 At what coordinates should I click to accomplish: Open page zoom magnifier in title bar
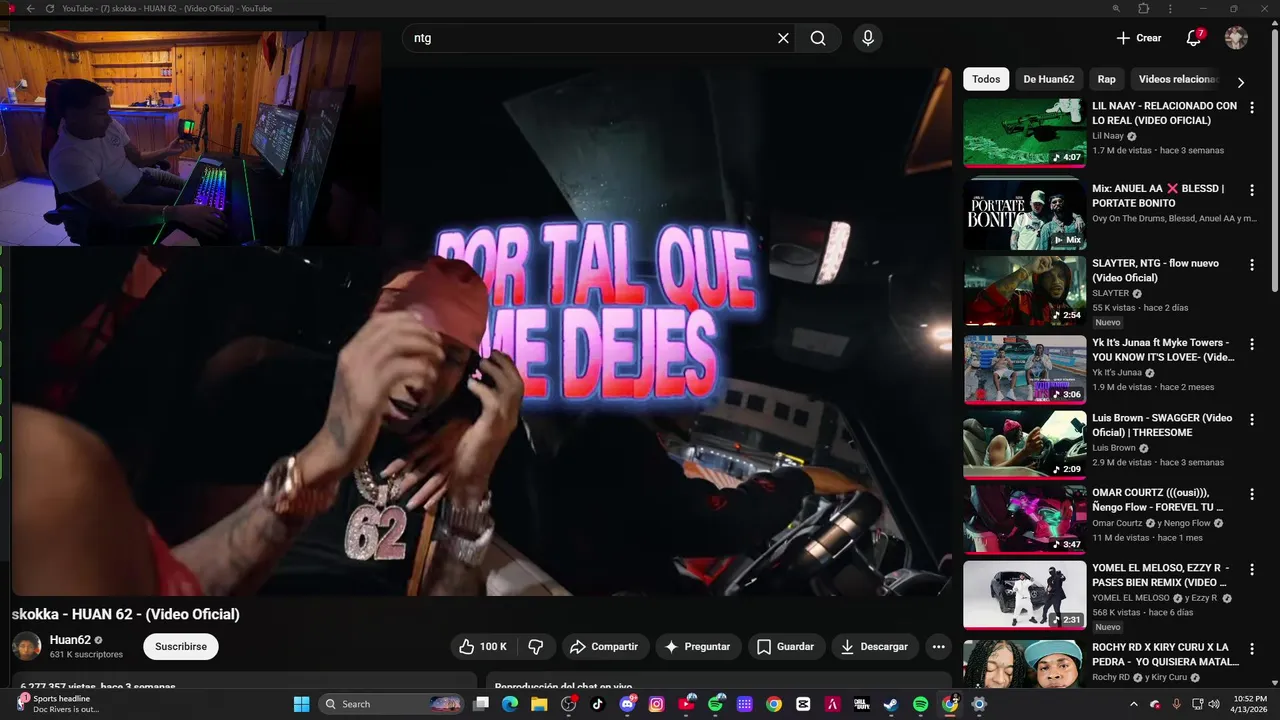(1116, 8)
